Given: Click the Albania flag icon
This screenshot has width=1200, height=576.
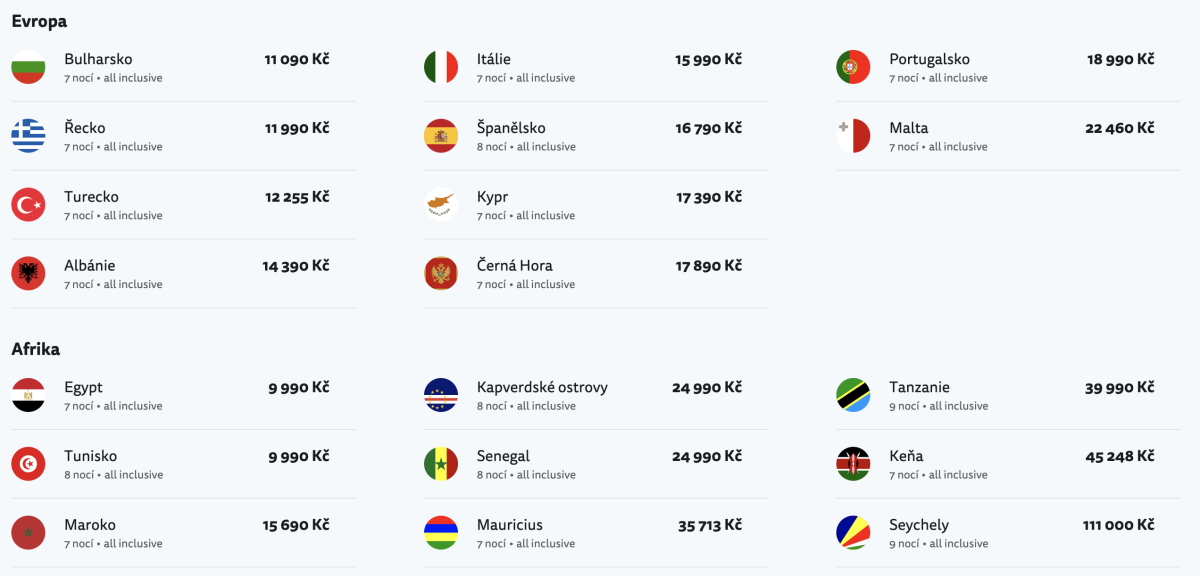Looking at the screenshot, I should [28, 274].
